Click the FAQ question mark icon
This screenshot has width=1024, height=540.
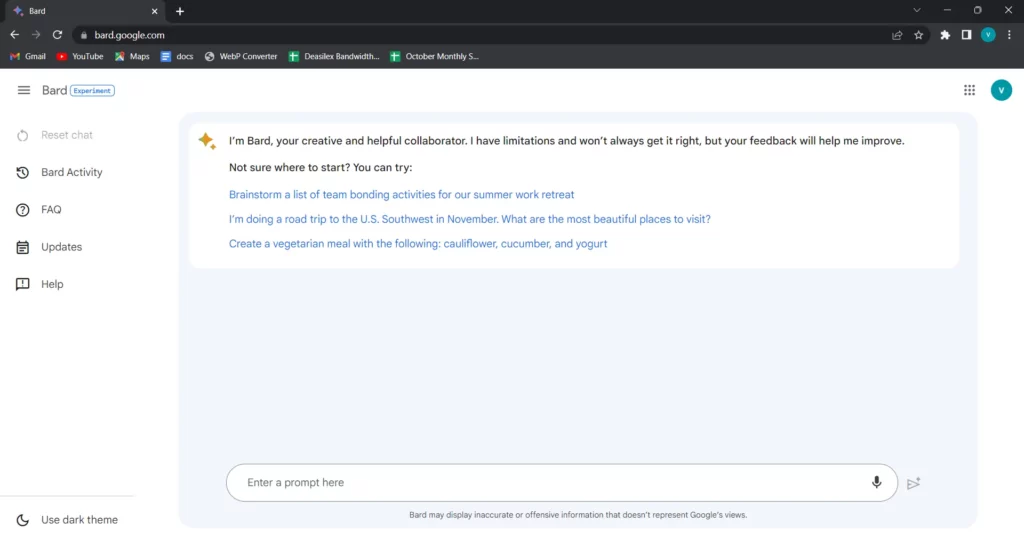tap(23, 210)
